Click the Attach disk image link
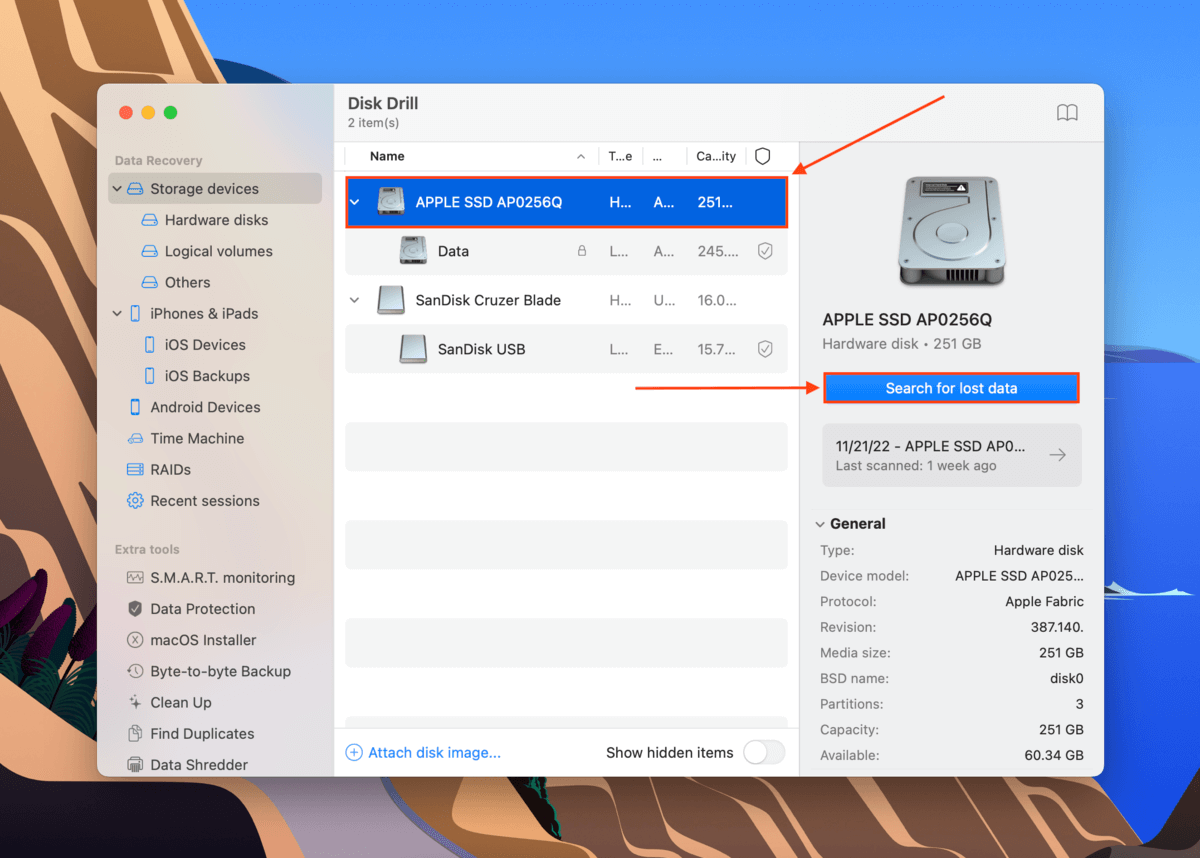1200x858 pixels. (434, 753)
